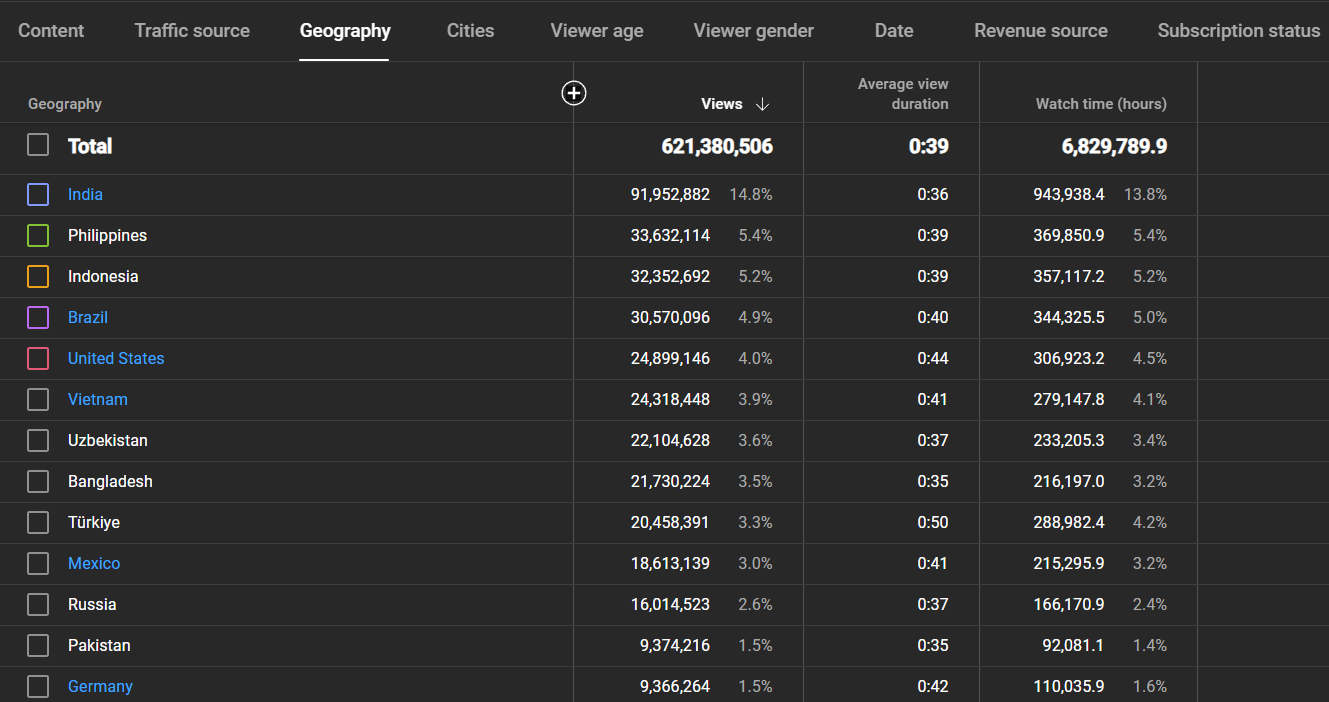Open the Traffic source tab

point(192,31)
